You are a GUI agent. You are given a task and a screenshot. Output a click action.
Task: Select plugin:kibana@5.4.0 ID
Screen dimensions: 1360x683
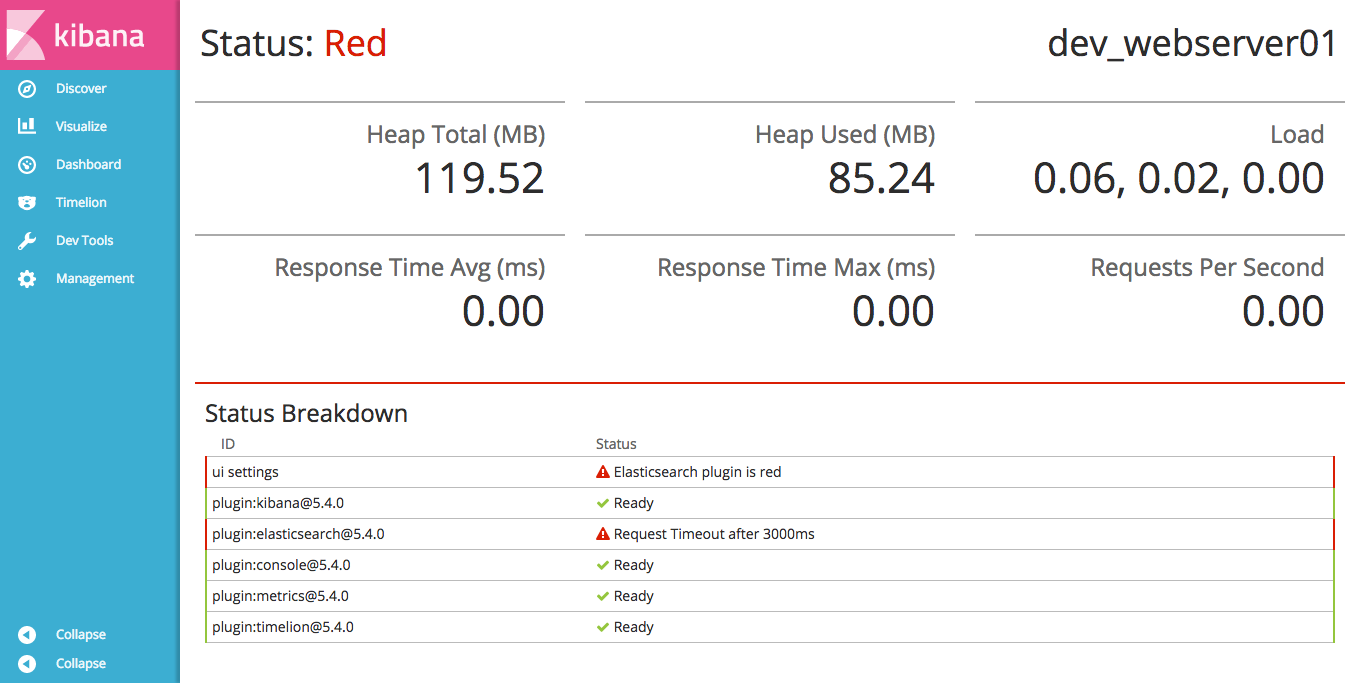pyautogui.click(x=278, y=503)
